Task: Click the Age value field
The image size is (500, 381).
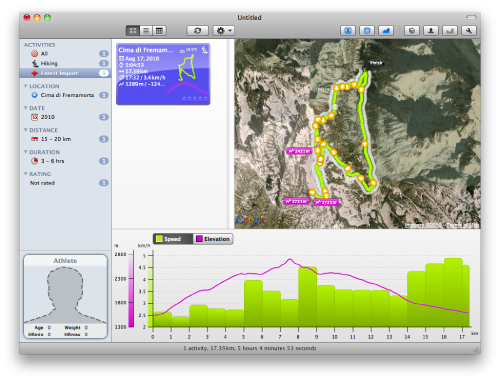Action: 49,328
